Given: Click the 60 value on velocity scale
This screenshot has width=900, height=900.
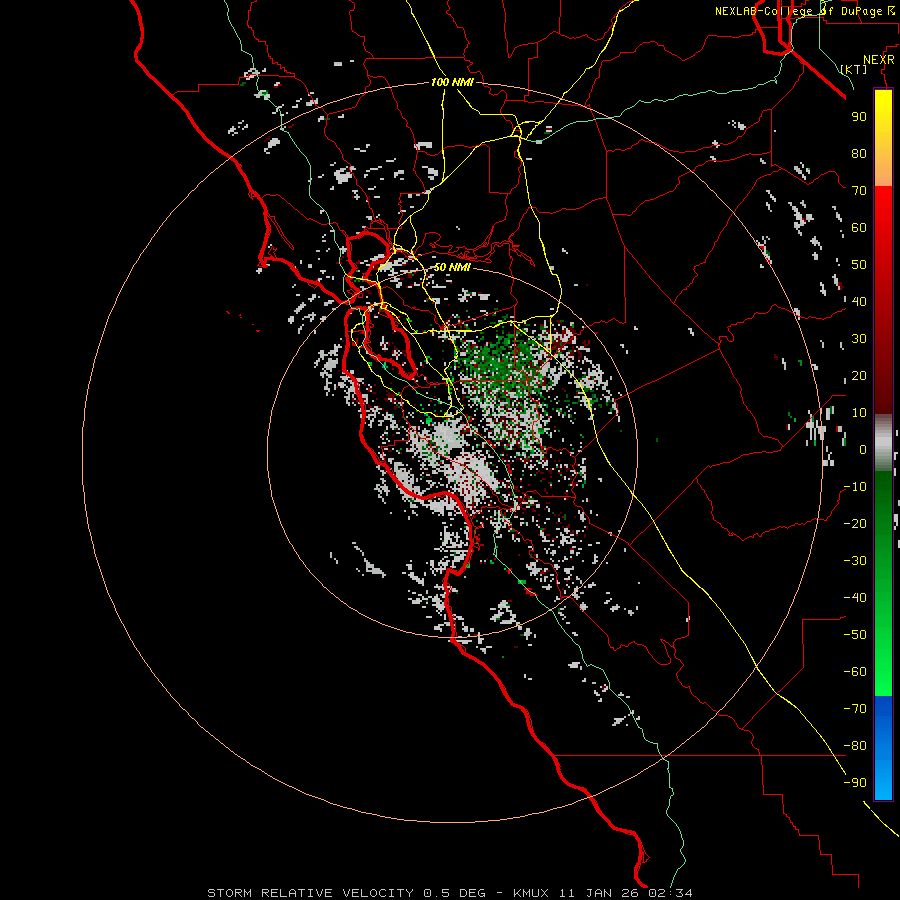Looking at the screenshot, I should (859, 227).
